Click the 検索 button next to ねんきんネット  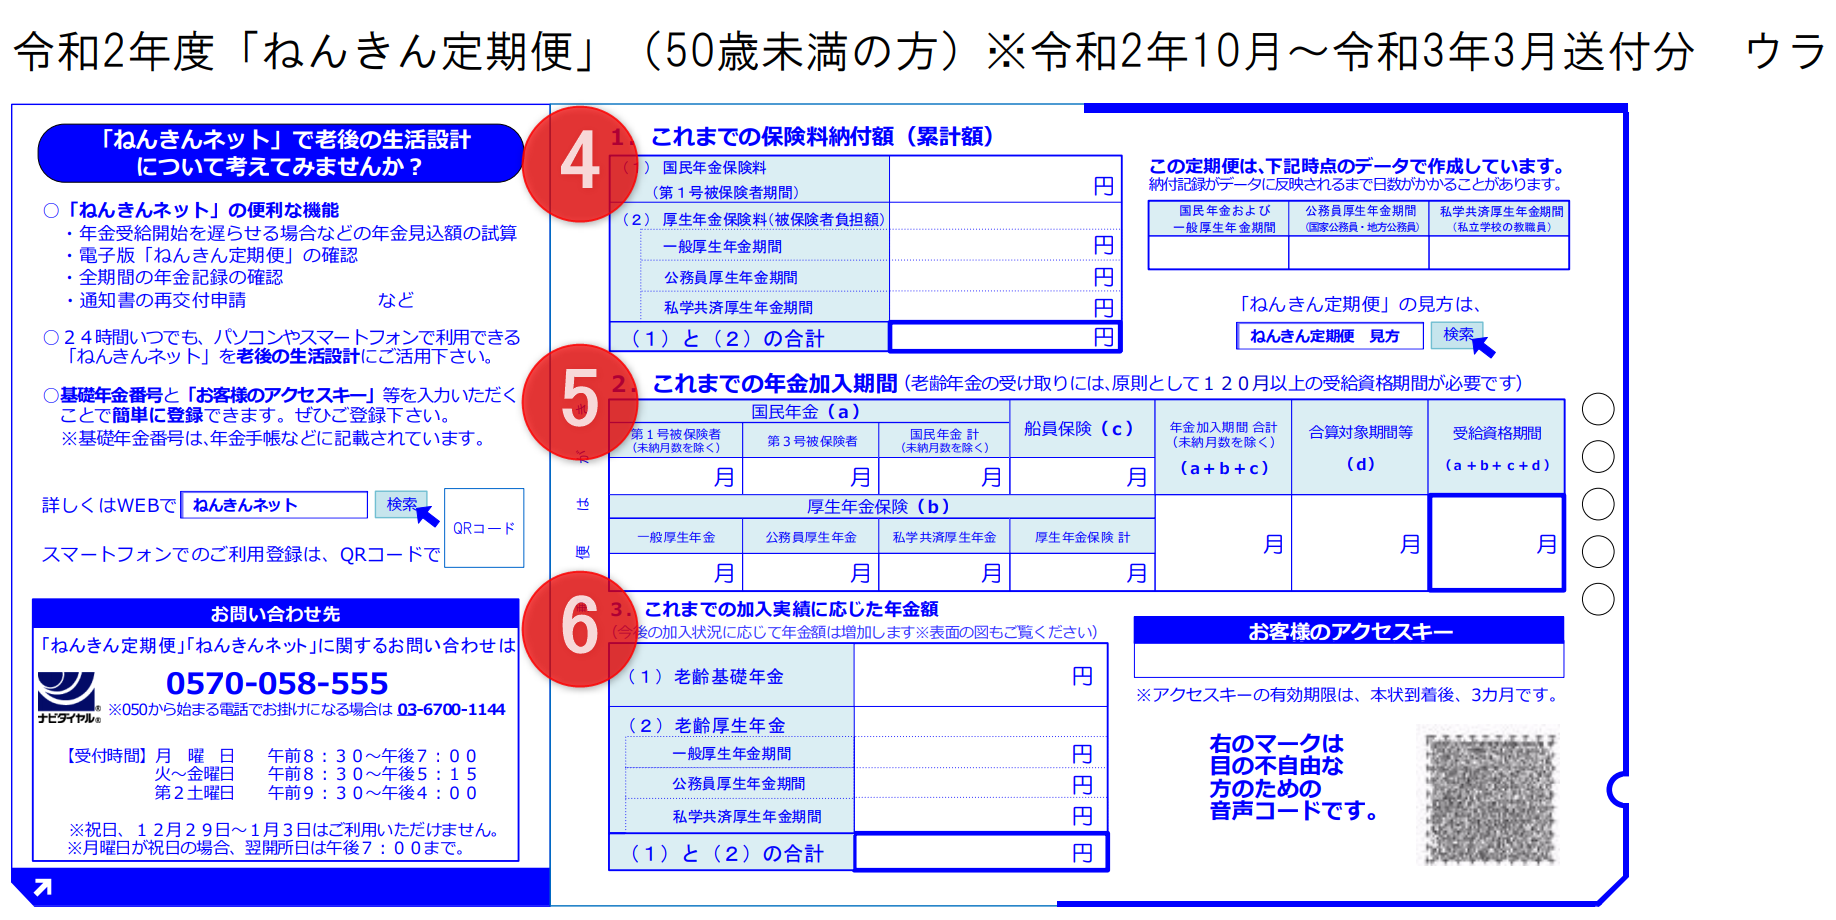coord(401,504)
